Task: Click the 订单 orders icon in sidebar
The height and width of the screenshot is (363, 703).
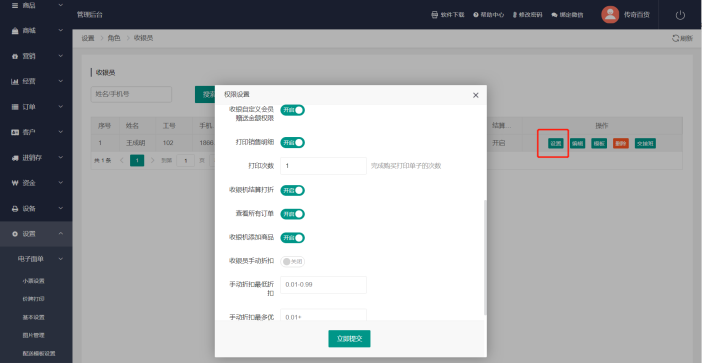Action: pos(15,107)
